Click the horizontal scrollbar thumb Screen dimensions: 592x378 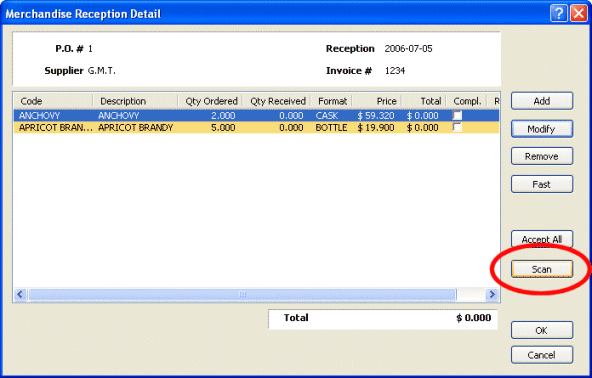pos(242,294)
